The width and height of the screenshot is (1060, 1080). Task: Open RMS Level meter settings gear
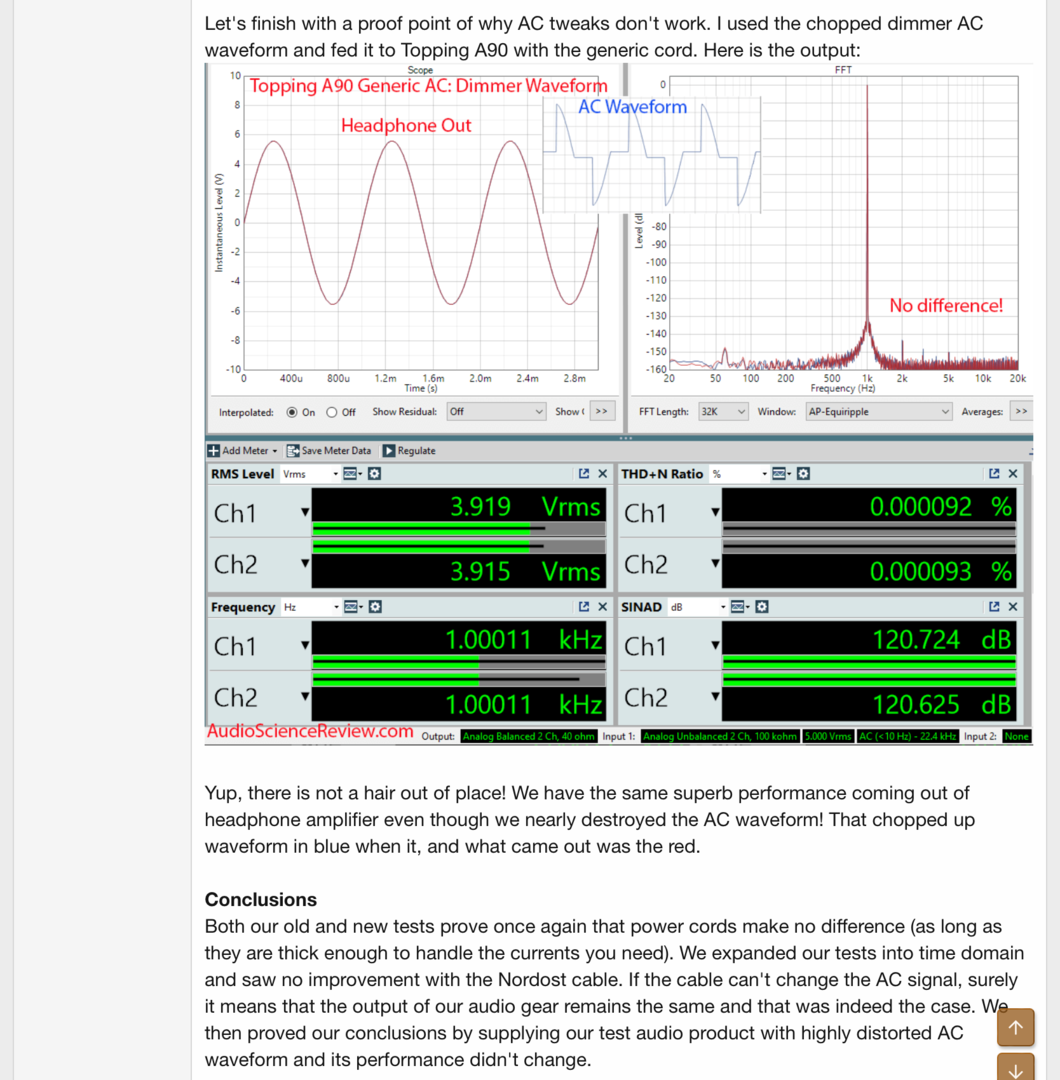[374, 474]
